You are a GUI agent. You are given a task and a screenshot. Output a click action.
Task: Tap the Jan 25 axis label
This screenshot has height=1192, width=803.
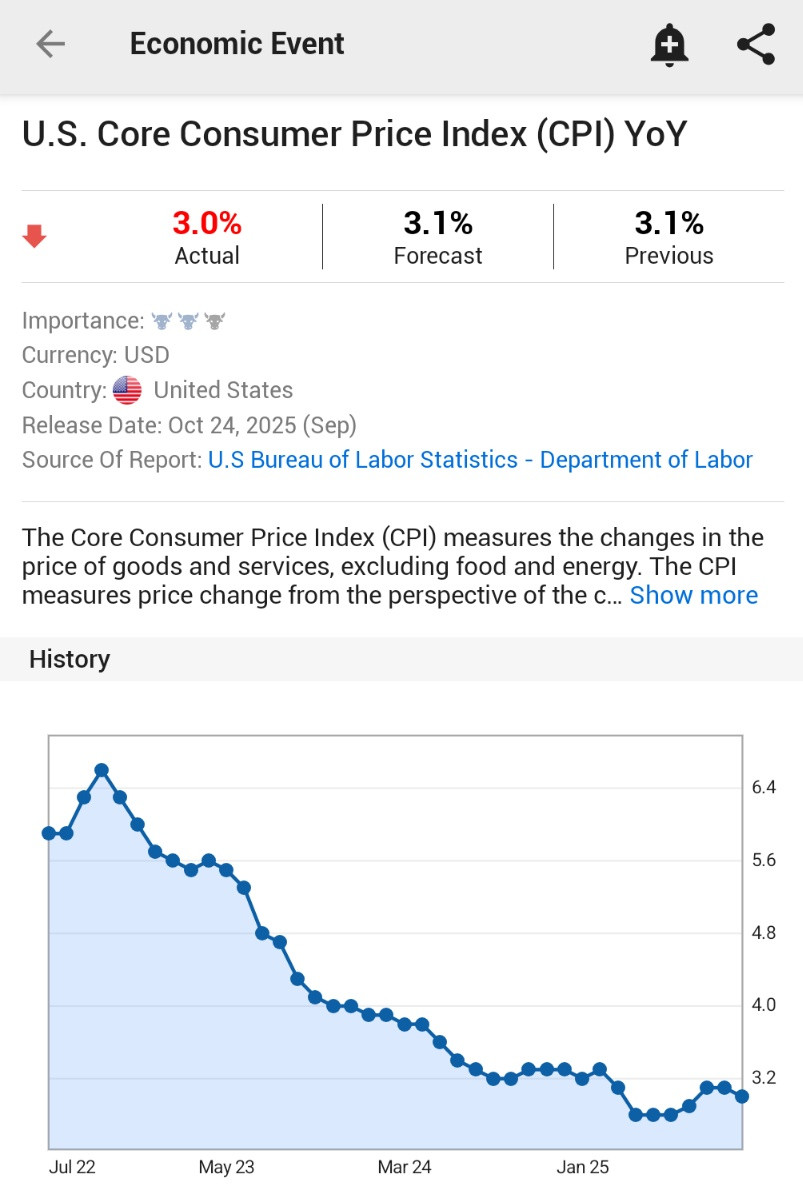click(582, 1167)
